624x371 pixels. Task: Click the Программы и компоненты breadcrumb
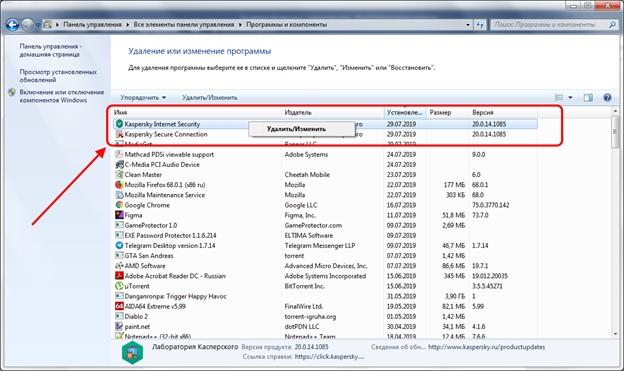[287, 25]
